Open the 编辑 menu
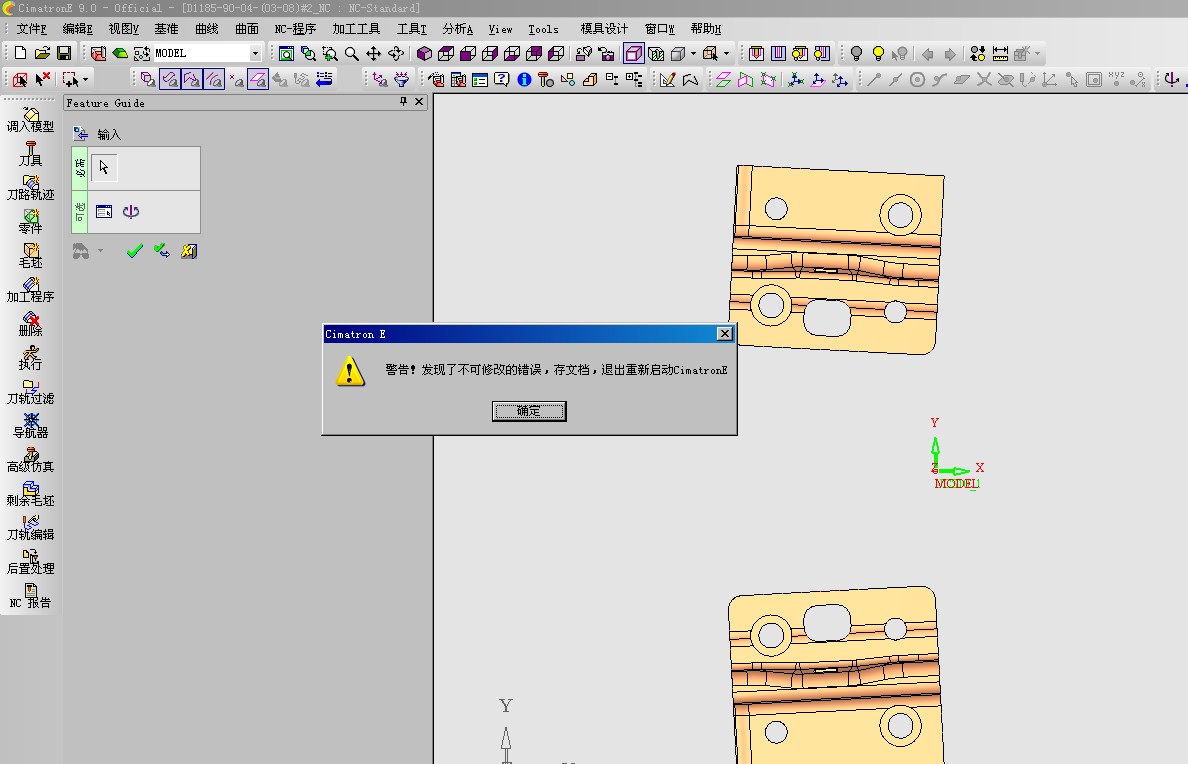 point(77,29)
